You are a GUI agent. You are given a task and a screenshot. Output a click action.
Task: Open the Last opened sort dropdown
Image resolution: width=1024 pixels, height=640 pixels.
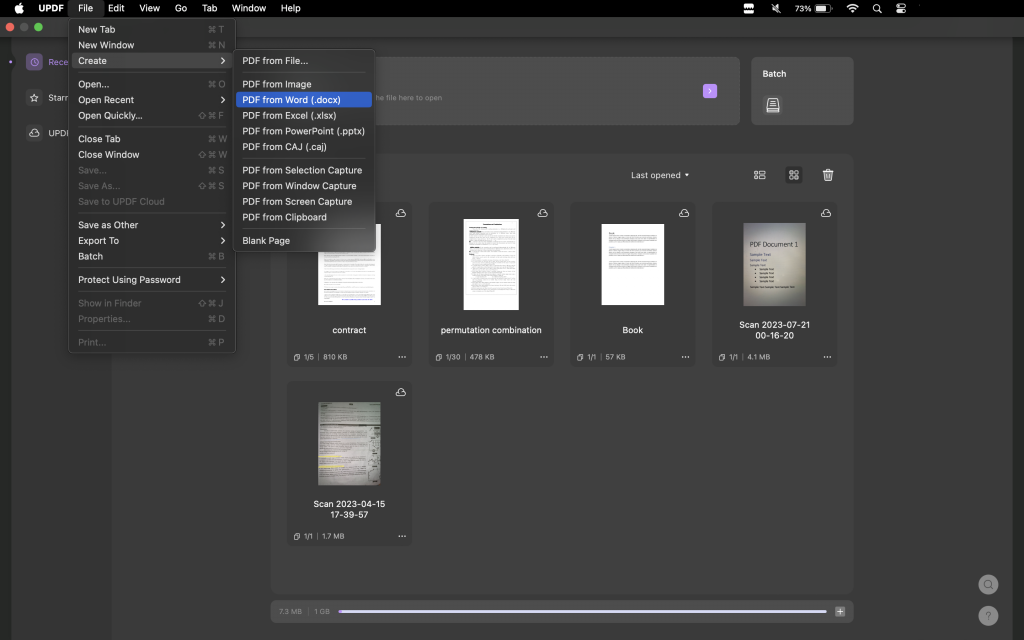659,174
